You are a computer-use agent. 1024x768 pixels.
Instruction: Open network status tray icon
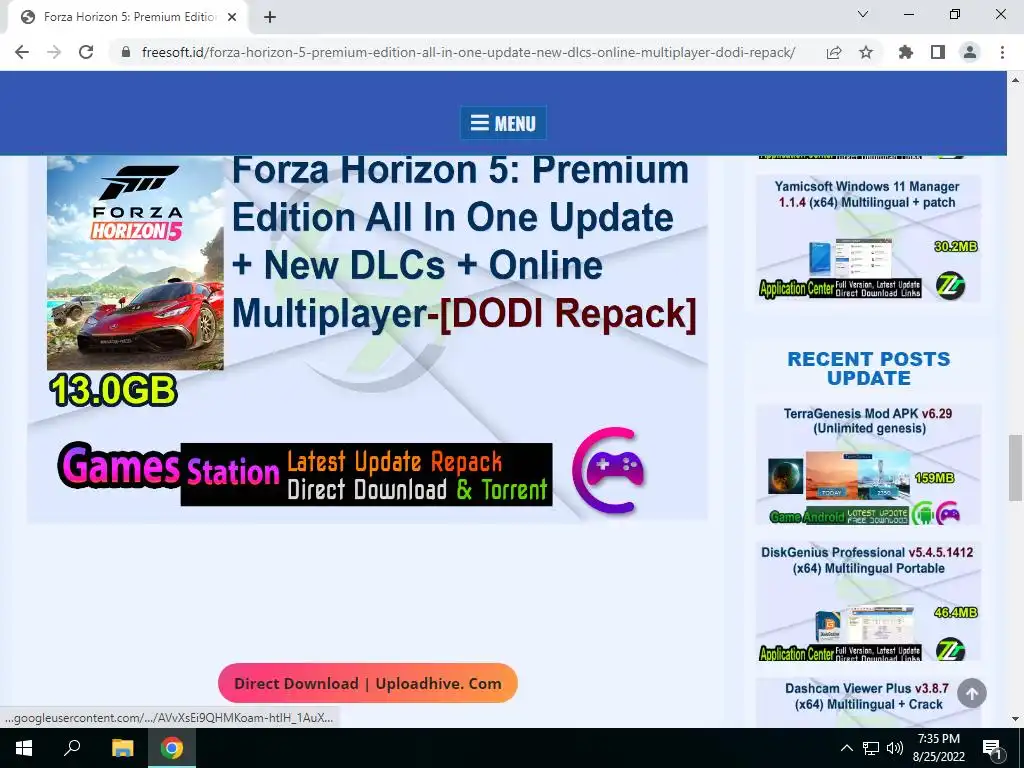871,748
